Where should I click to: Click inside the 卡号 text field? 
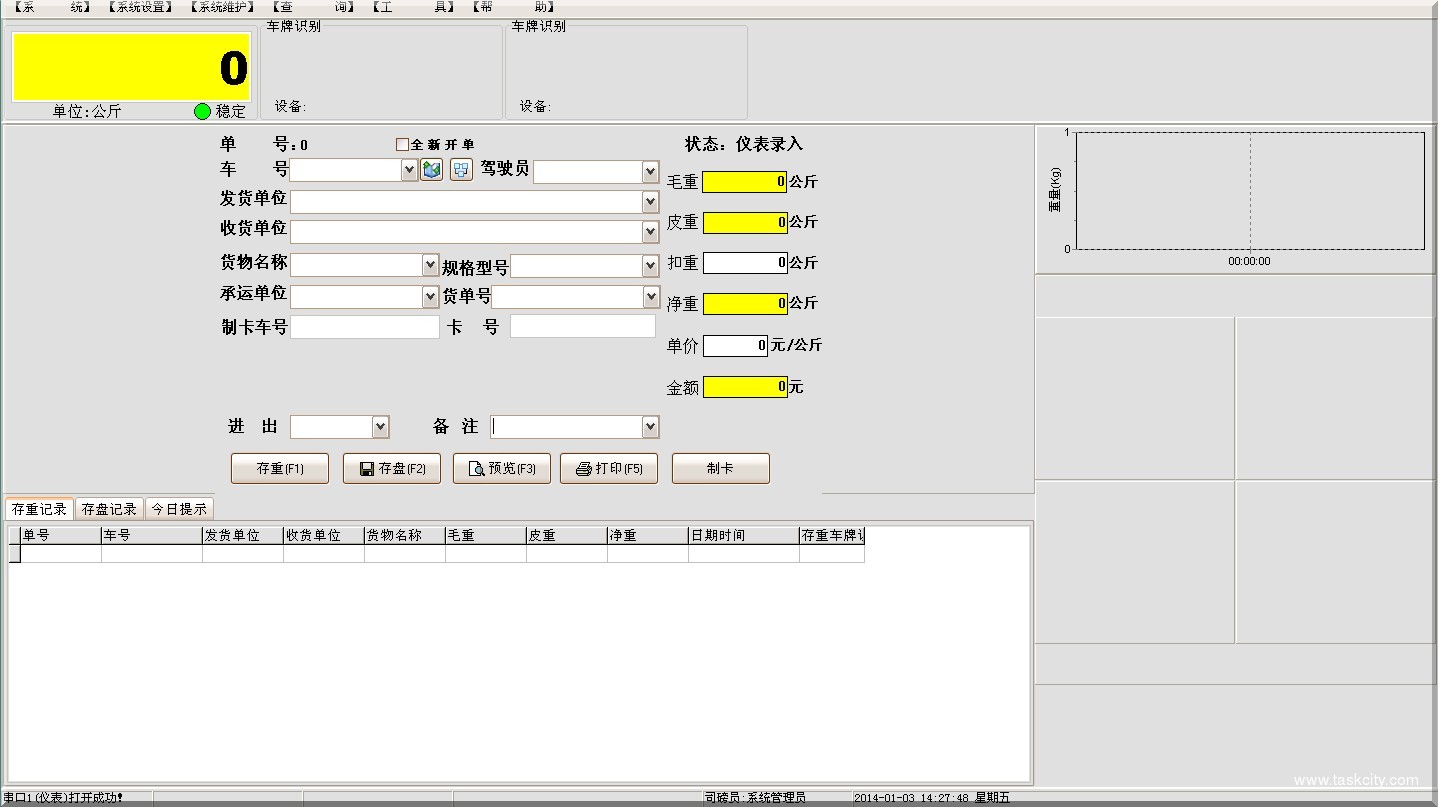(x=583, y=326)
